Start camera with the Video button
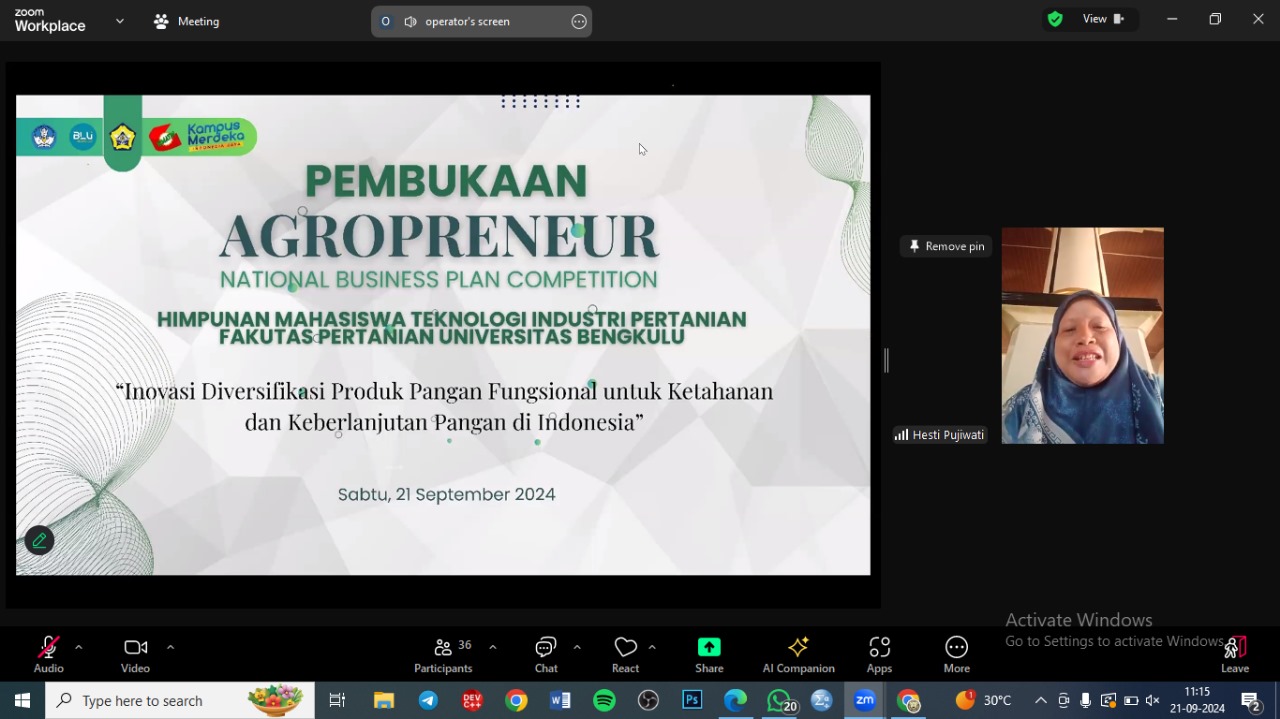The width and height of the screenshot is (1280, 719). (135, 655)
